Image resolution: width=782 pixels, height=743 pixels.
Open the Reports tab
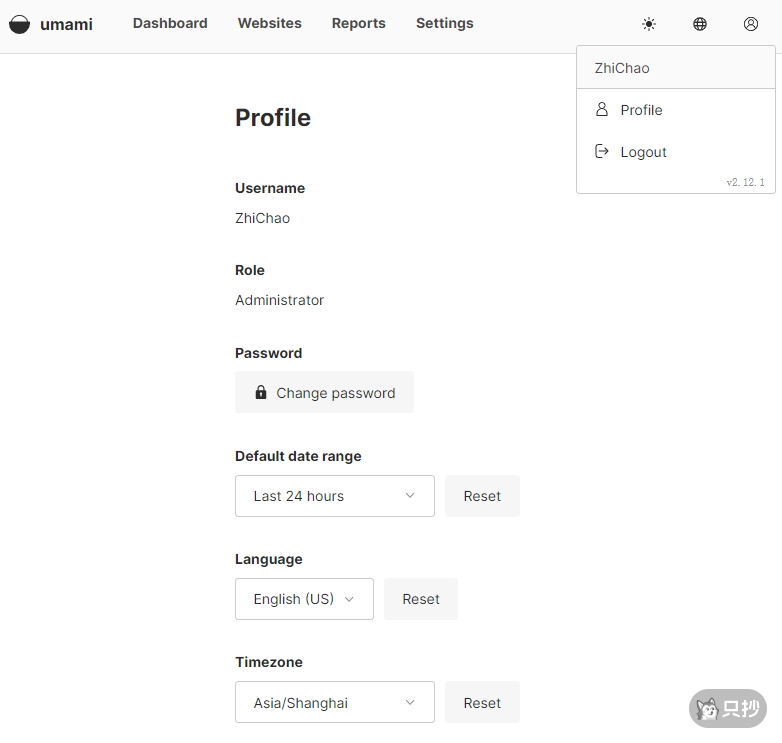(x=358, y=23)
